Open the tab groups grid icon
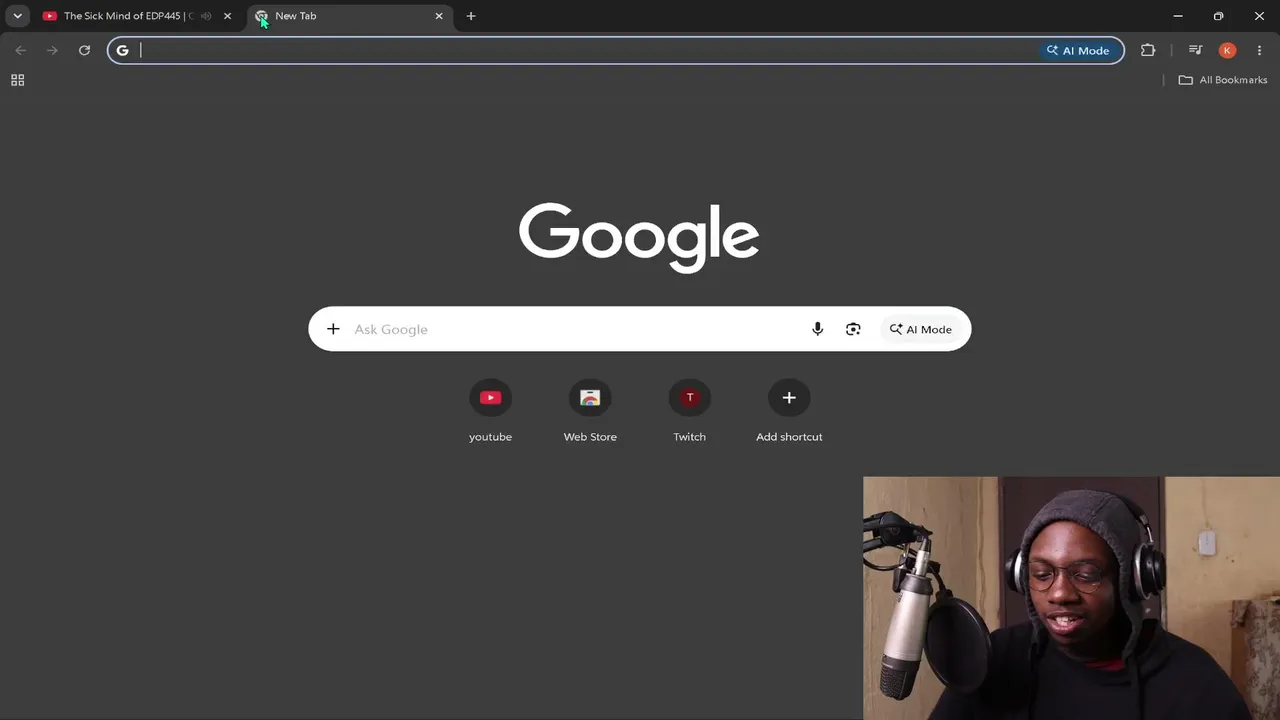 click(x=17, y=80)
